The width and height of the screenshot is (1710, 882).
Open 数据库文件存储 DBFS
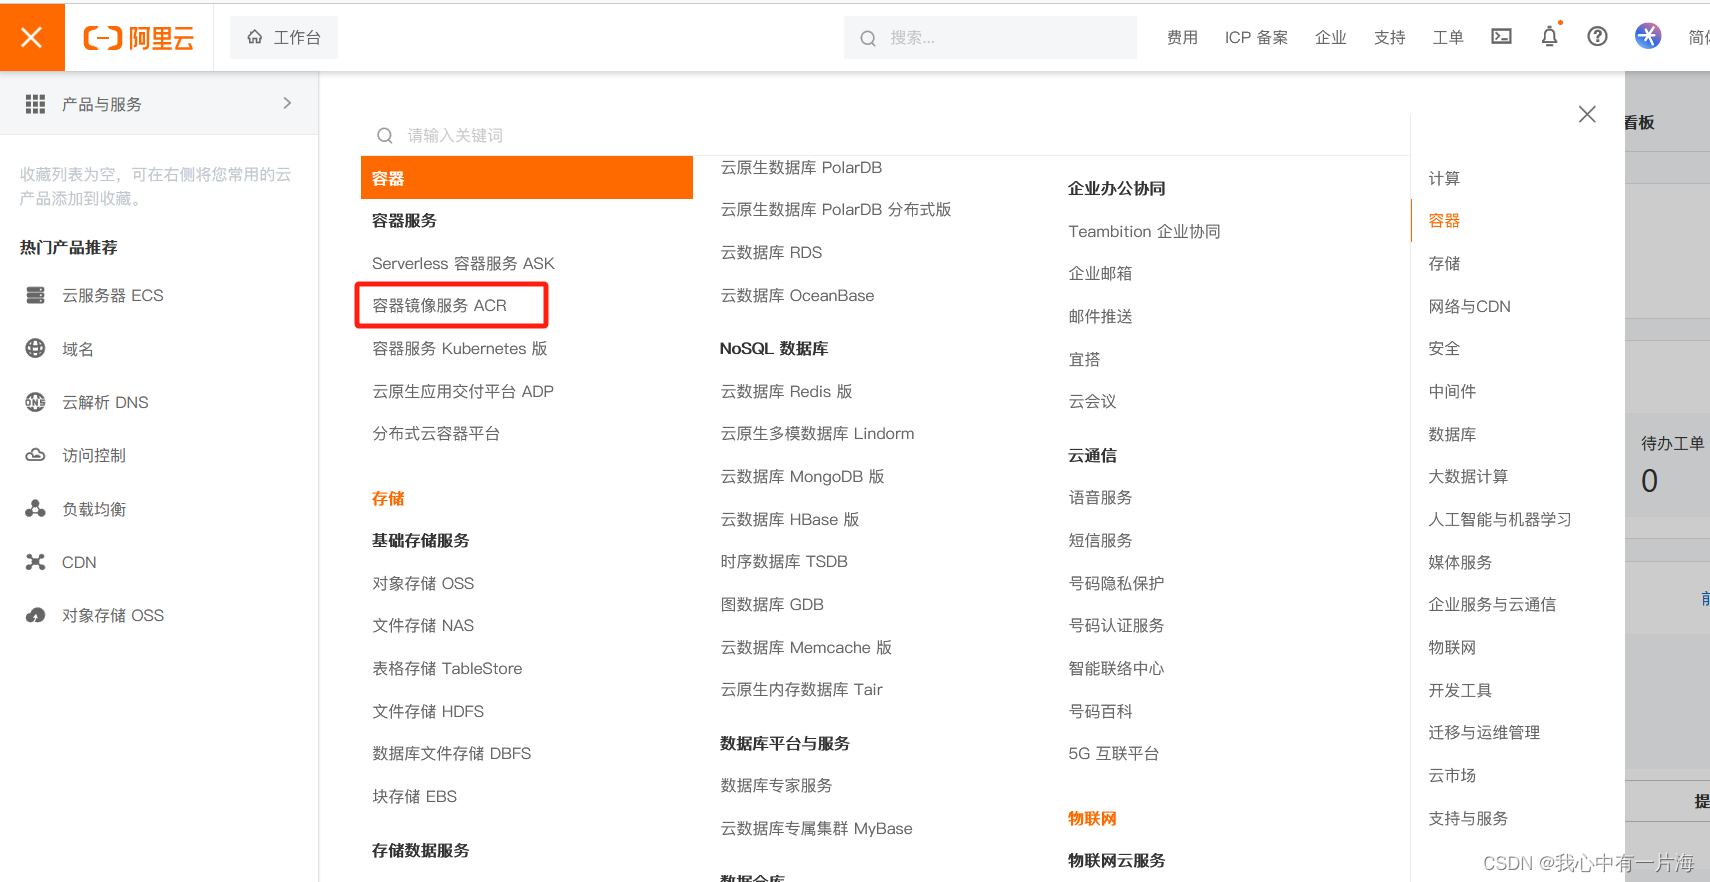click(x=452, y=753)
